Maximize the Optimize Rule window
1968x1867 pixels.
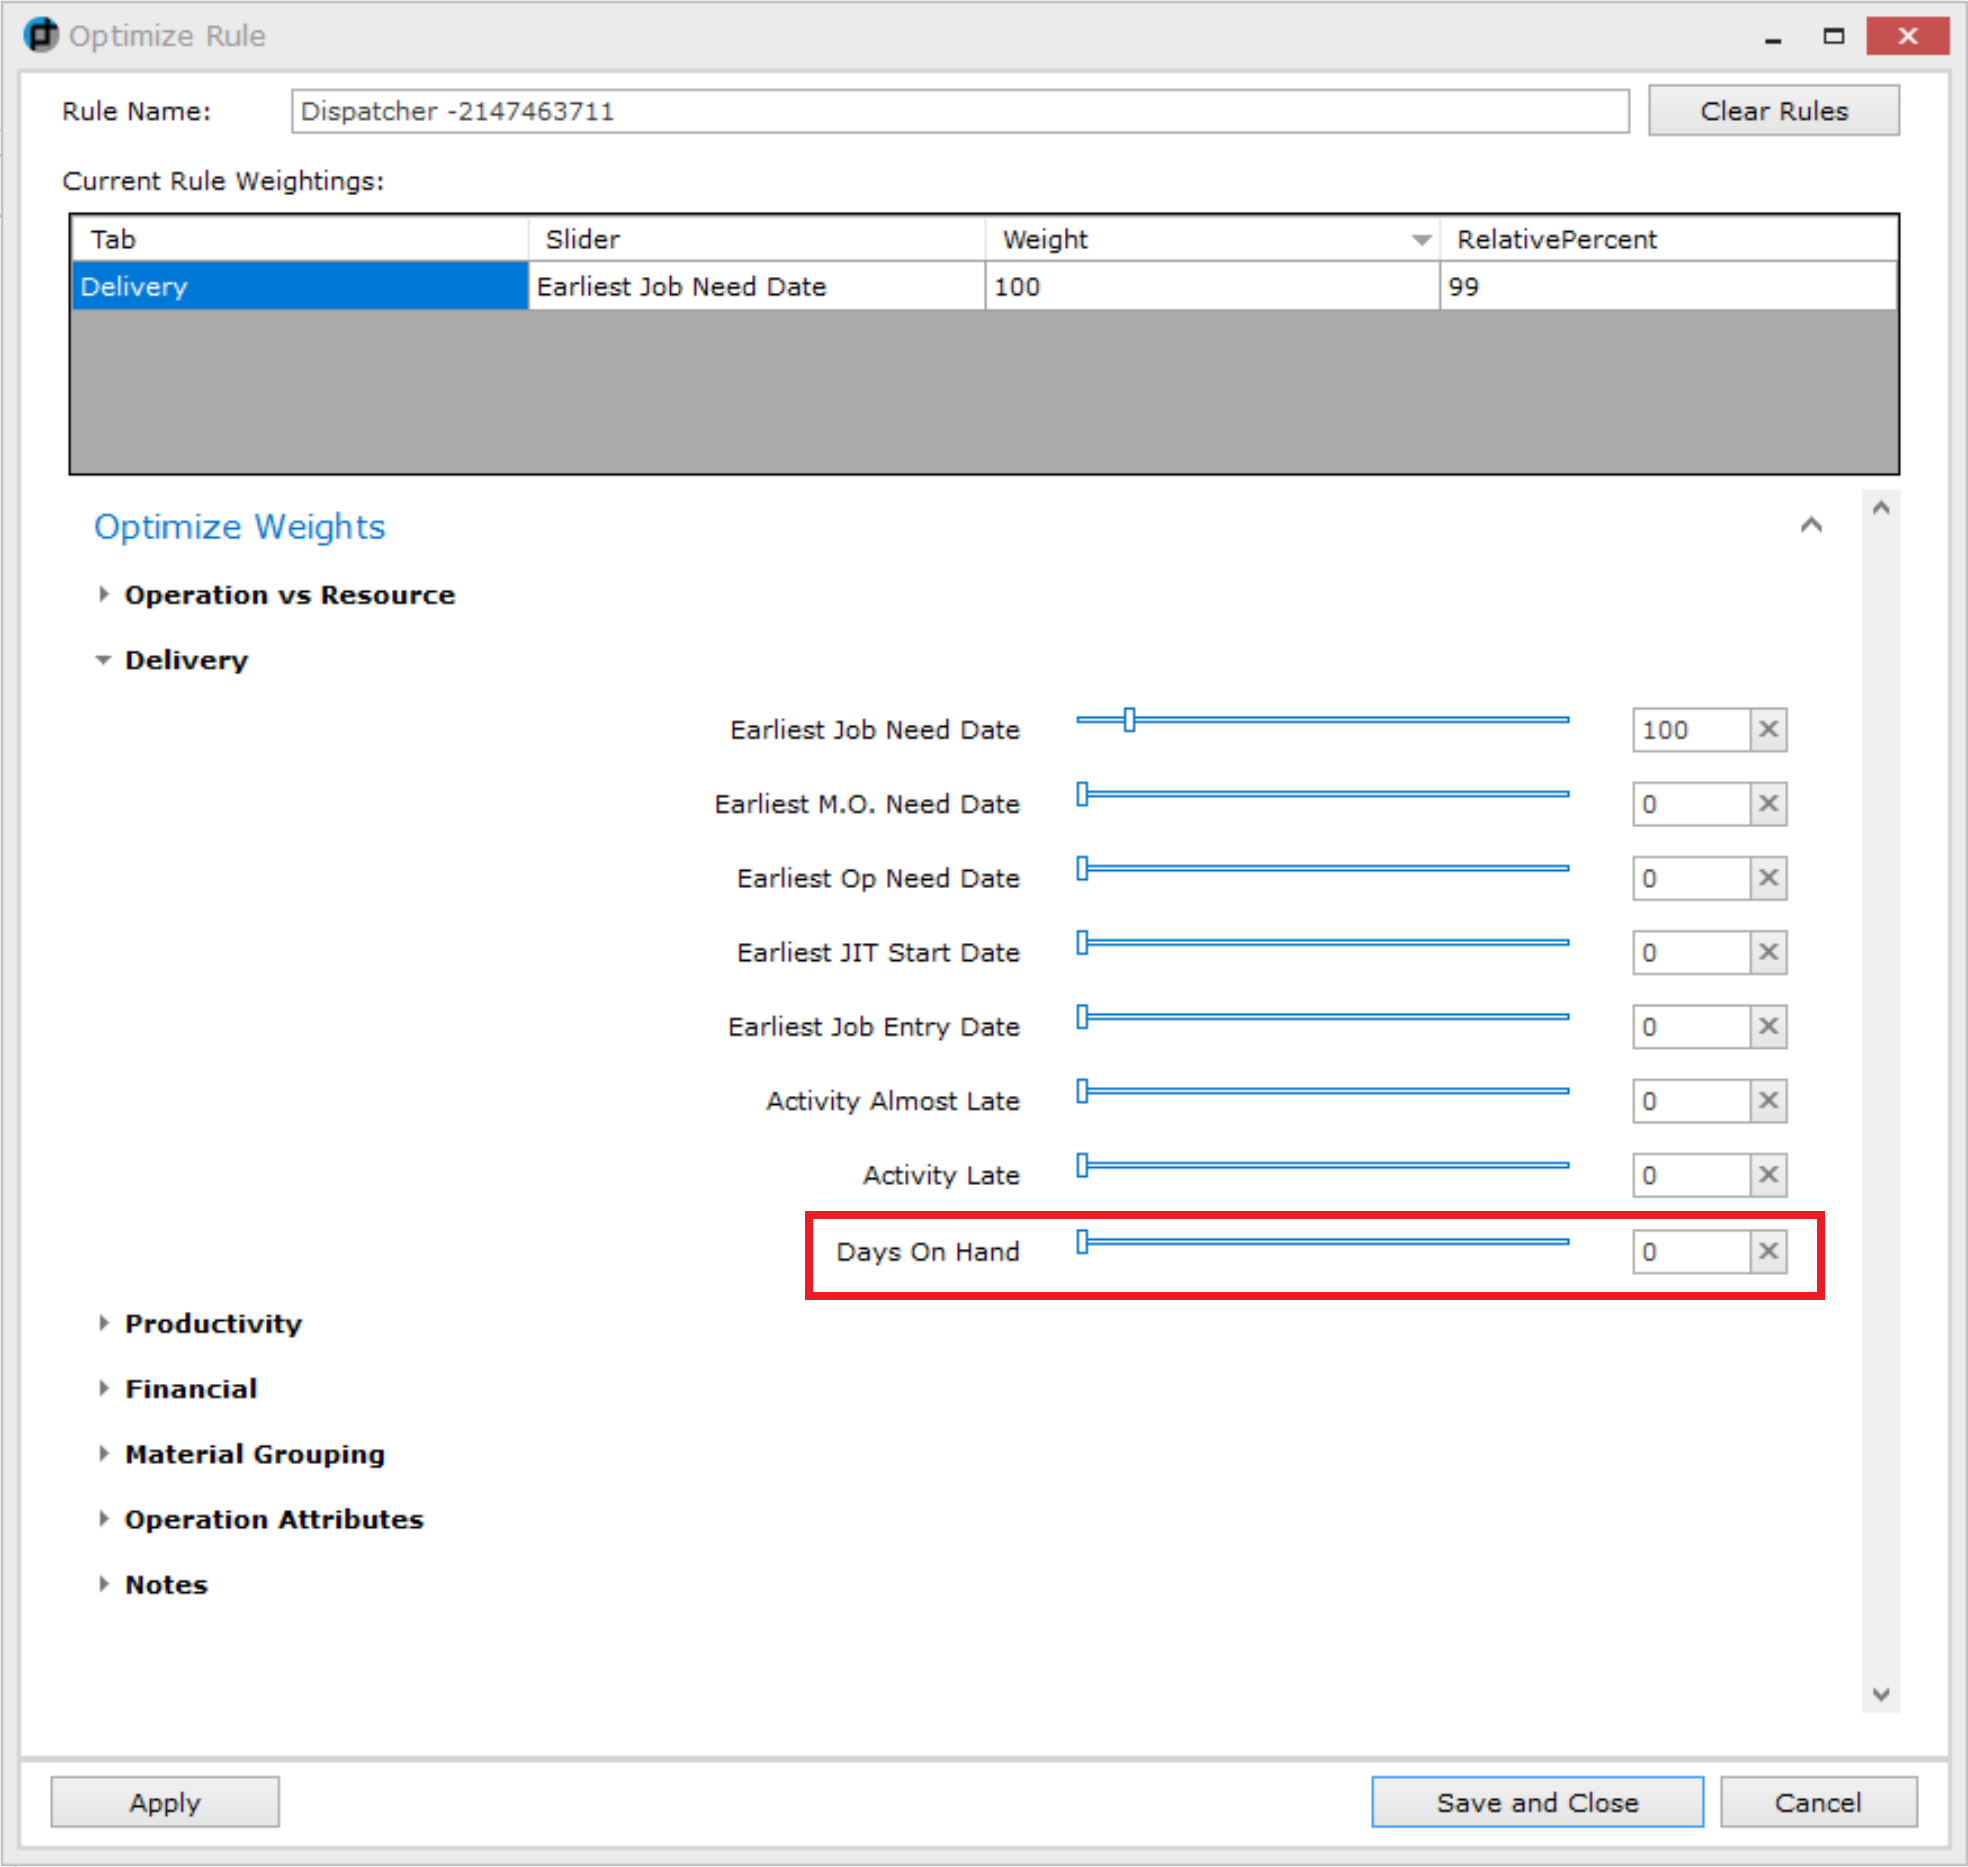(1833, 37)
